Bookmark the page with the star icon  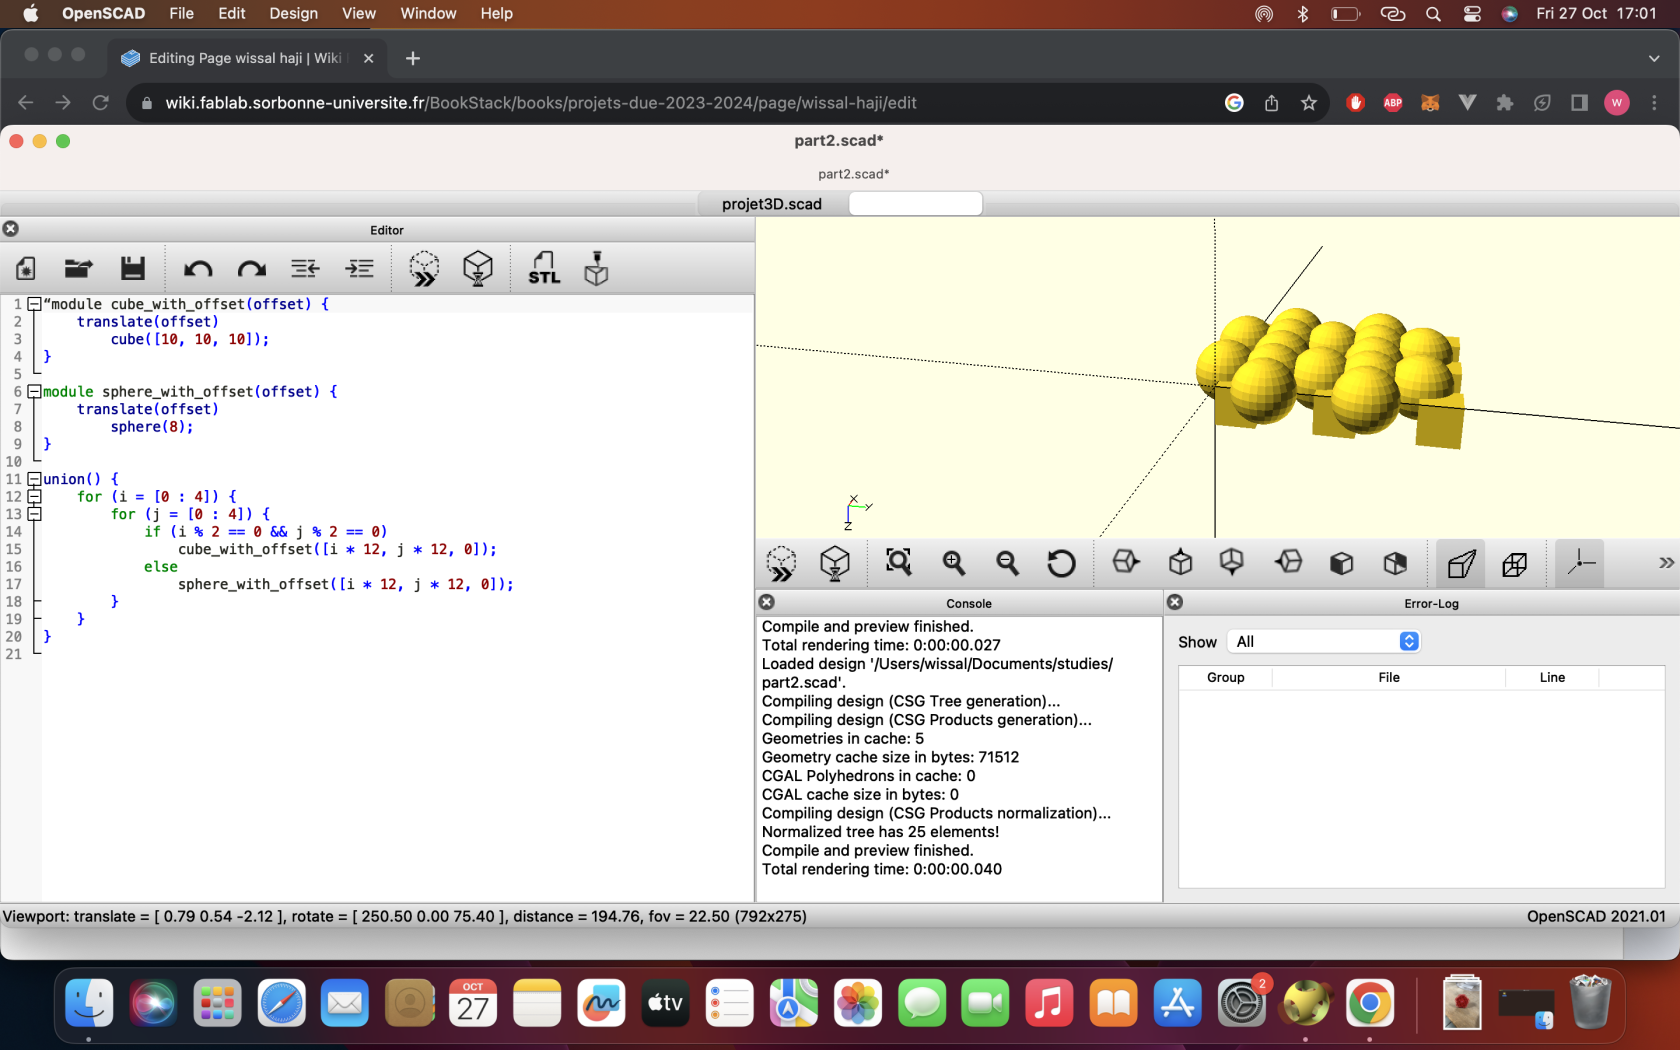click(1309, 103)
